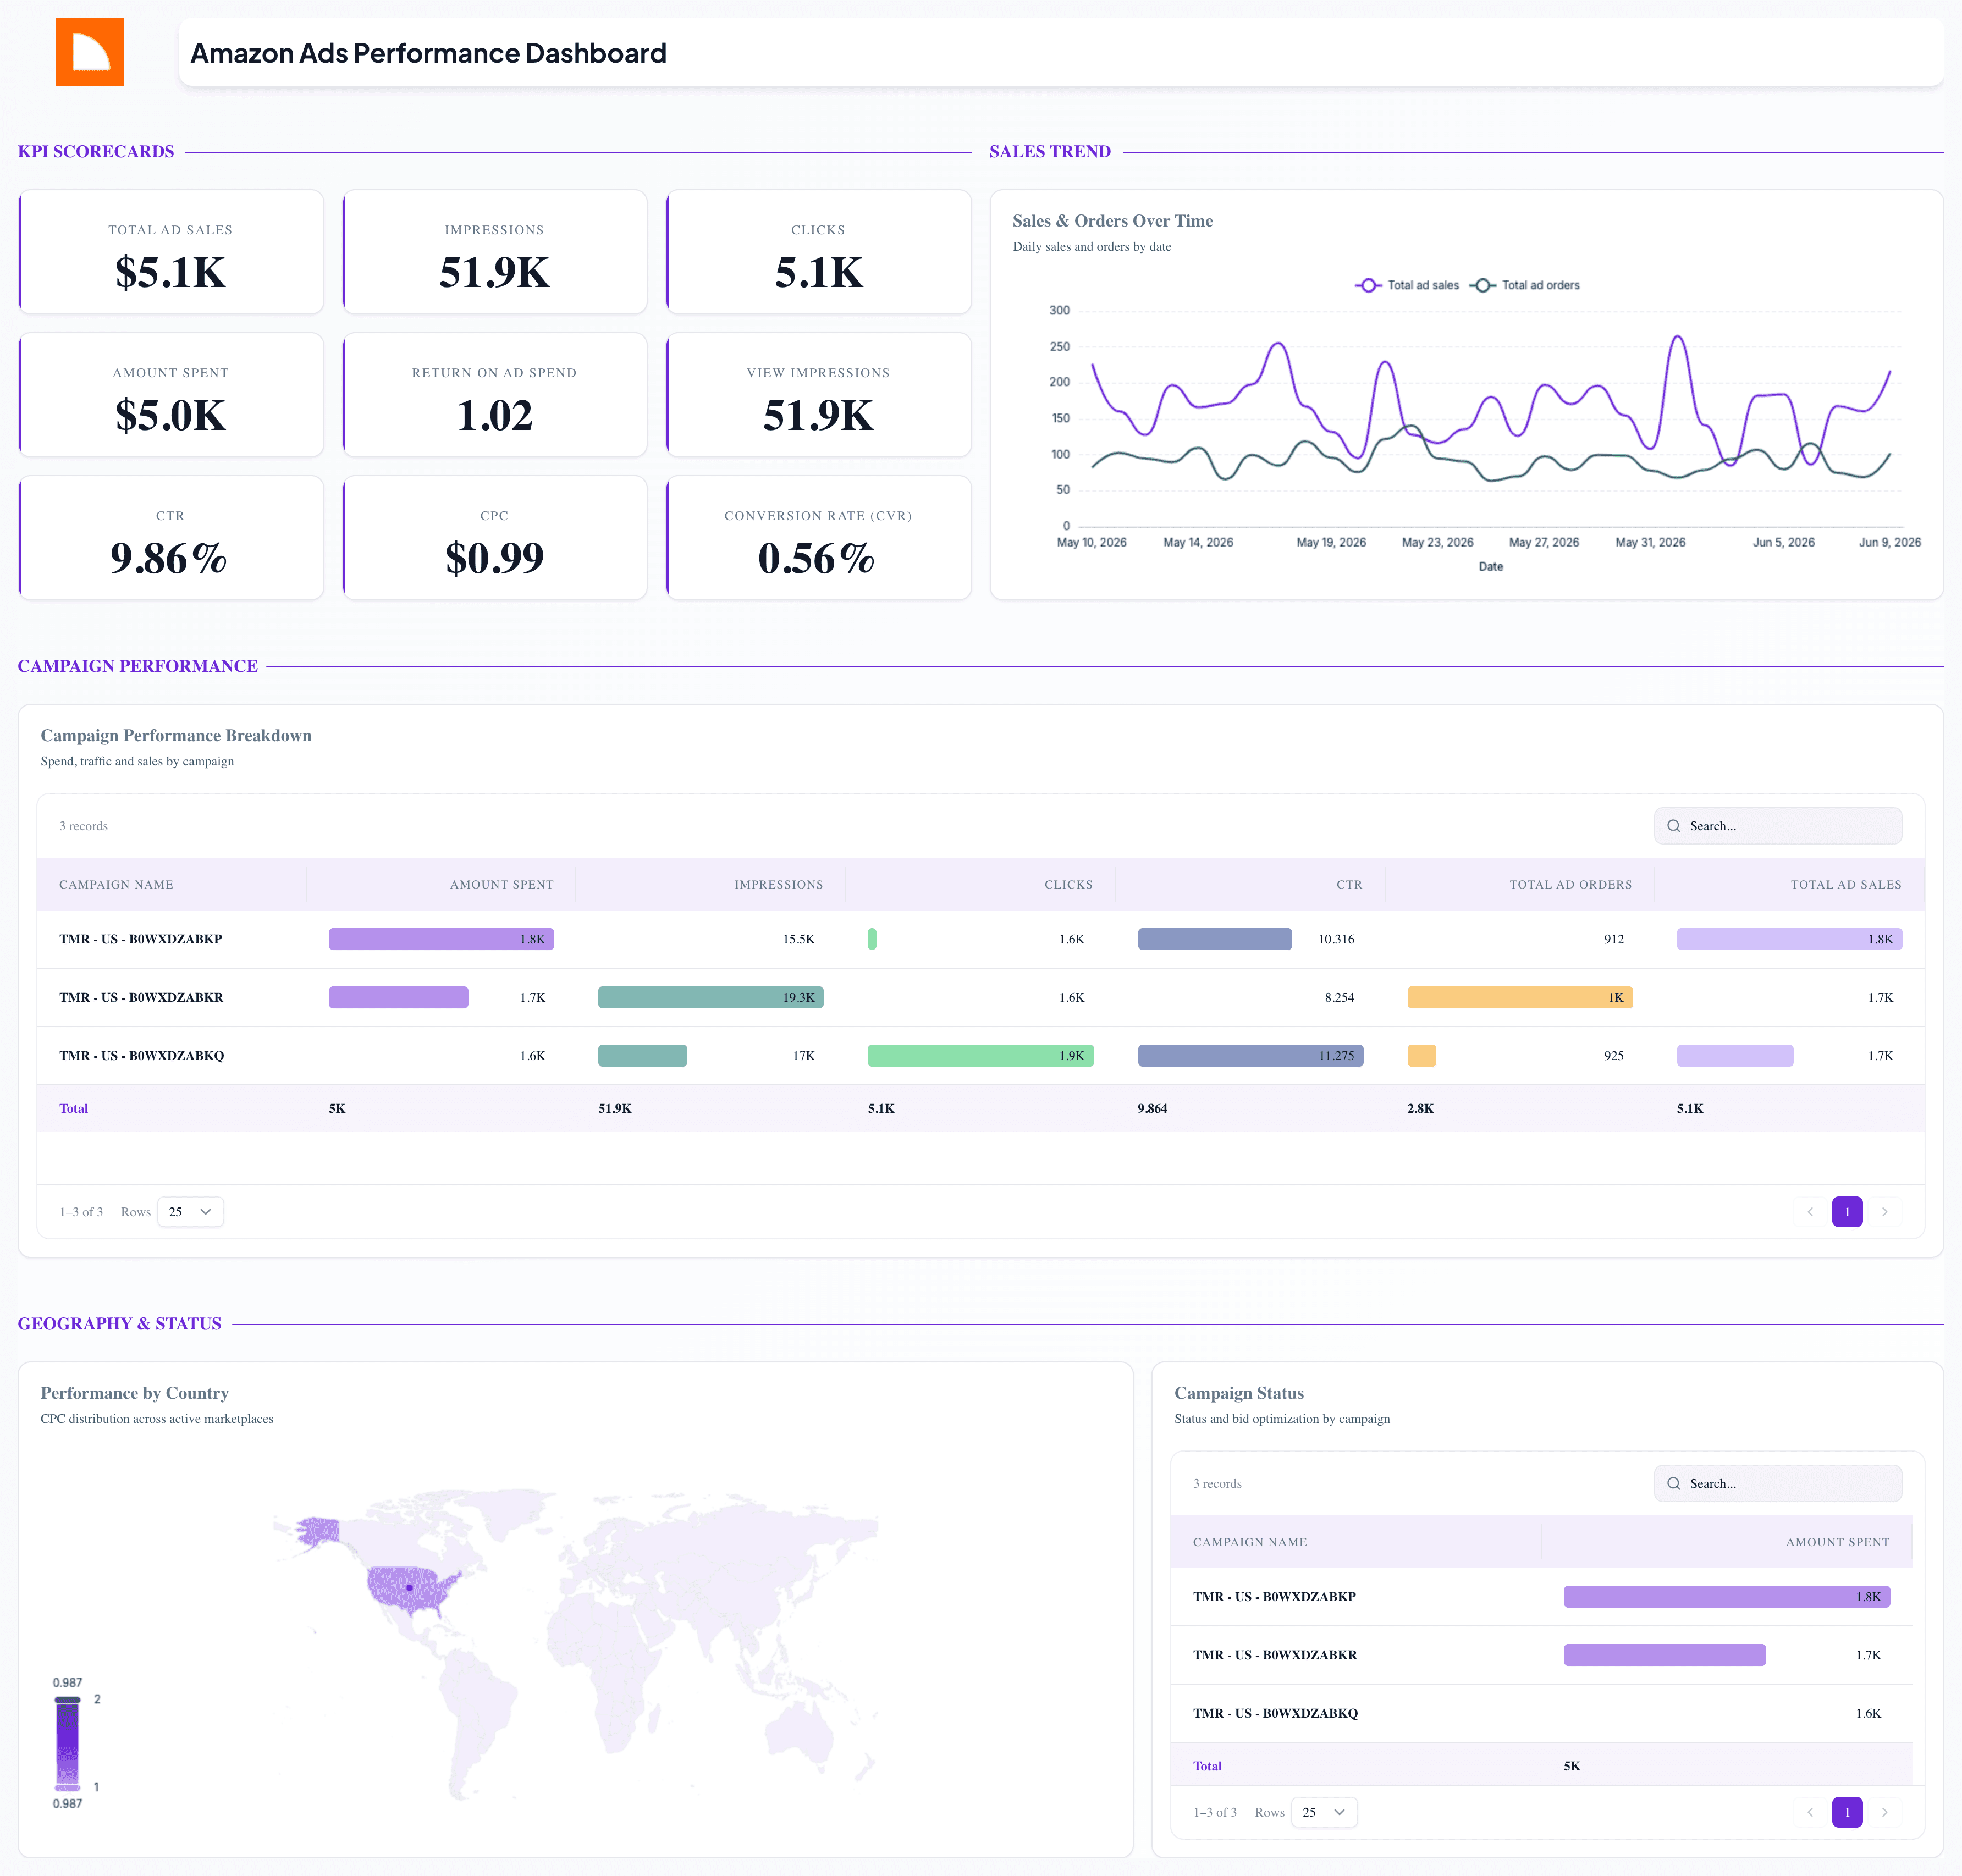This screenshot has width=1962, height=1876.
Task: Sort Campaign Status table by Campaign Name
Action: 1249,1542
